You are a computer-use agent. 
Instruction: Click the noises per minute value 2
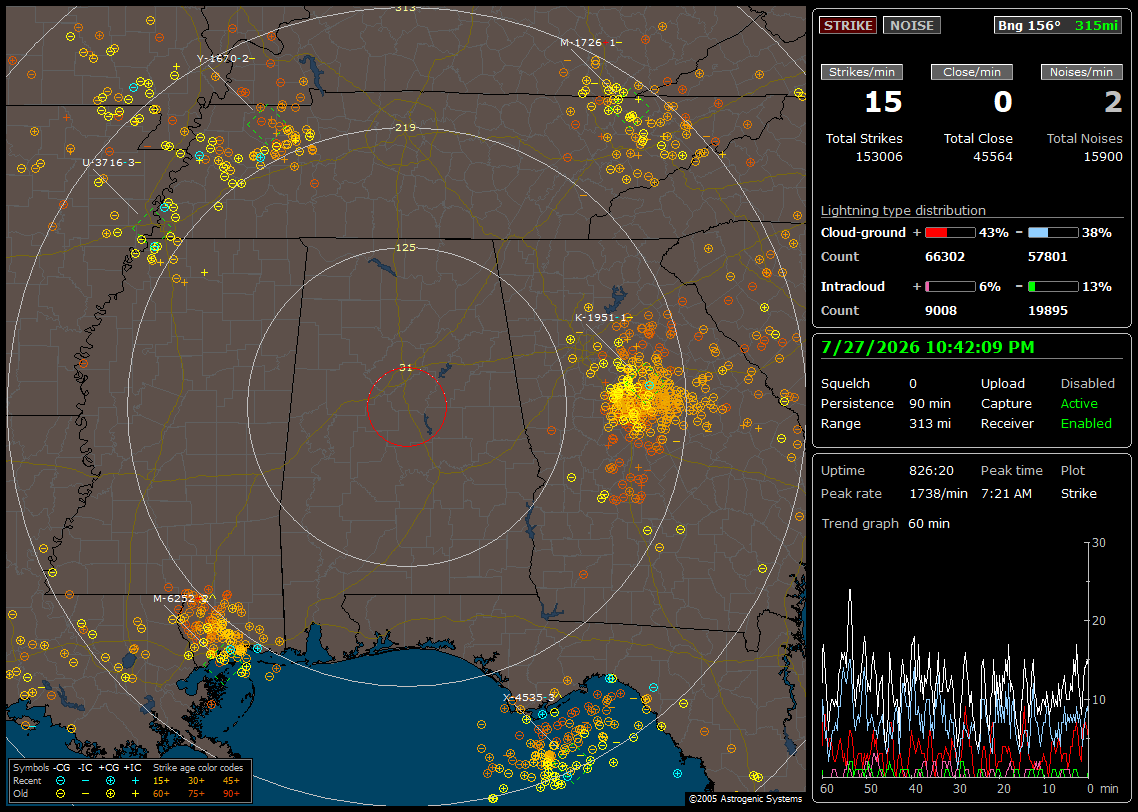[1113, 102]
